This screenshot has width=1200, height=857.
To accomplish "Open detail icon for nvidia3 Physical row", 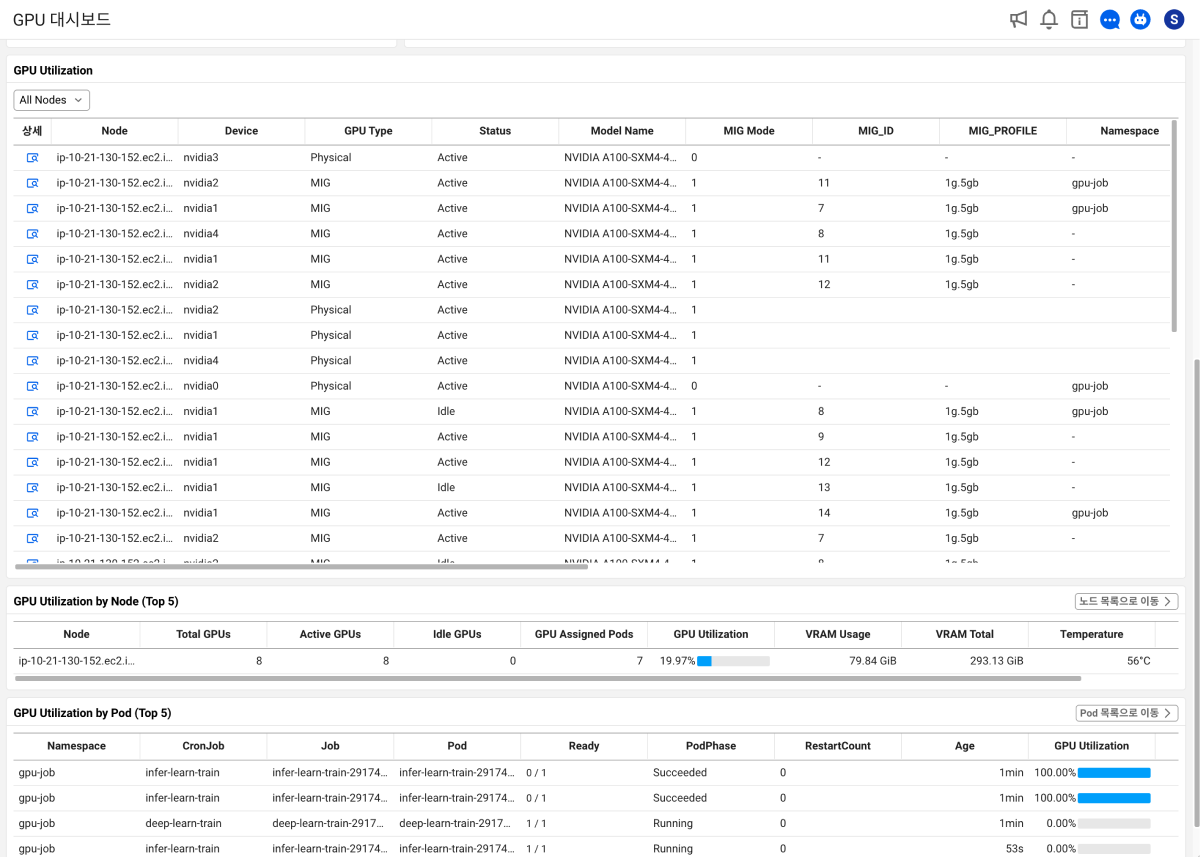I will 32,158.
